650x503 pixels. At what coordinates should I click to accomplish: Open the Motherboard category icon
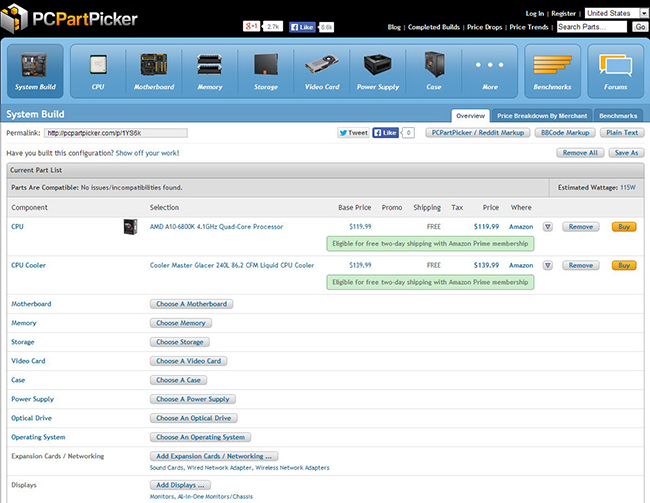tap(154, 71)
